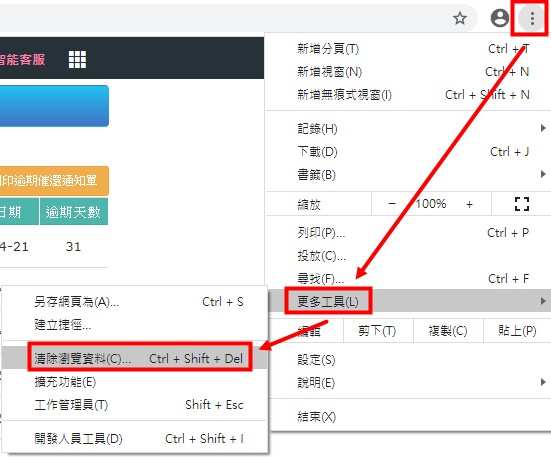
Task: Toggle fullscreen icon in zoom row
Action: tap(521, 204)
